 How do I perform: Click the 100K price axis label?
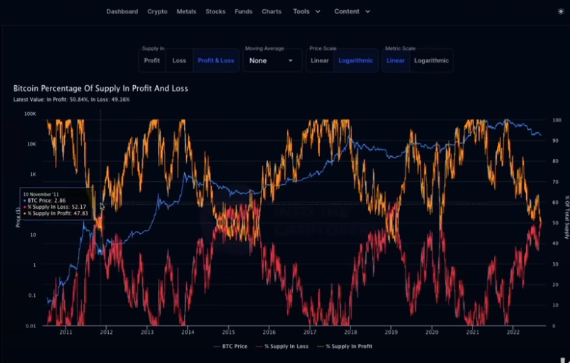pos(30,114)
